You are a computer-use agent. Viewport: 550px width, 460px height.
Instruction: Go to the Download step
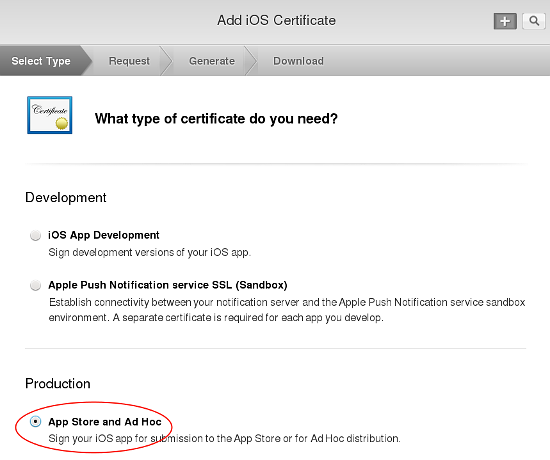click(299, 61)
